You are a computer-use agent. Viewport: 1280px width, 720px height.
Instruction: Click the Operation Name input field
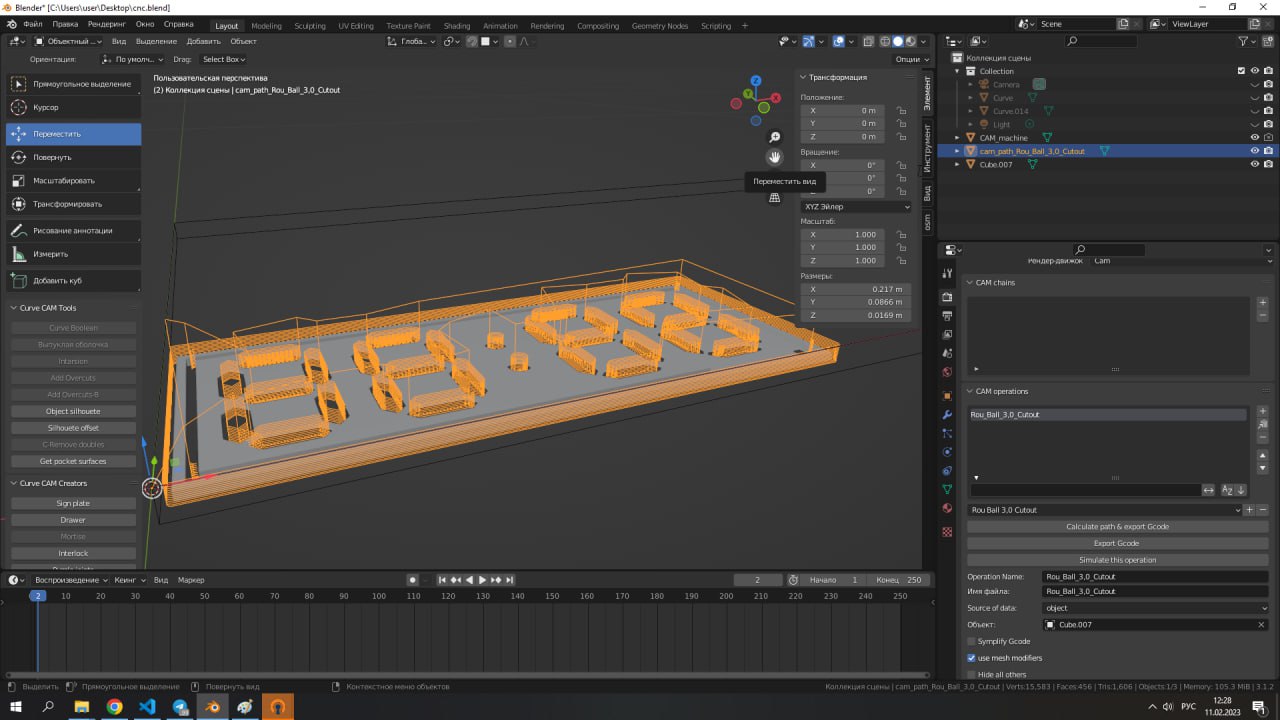coord(1155,577)
